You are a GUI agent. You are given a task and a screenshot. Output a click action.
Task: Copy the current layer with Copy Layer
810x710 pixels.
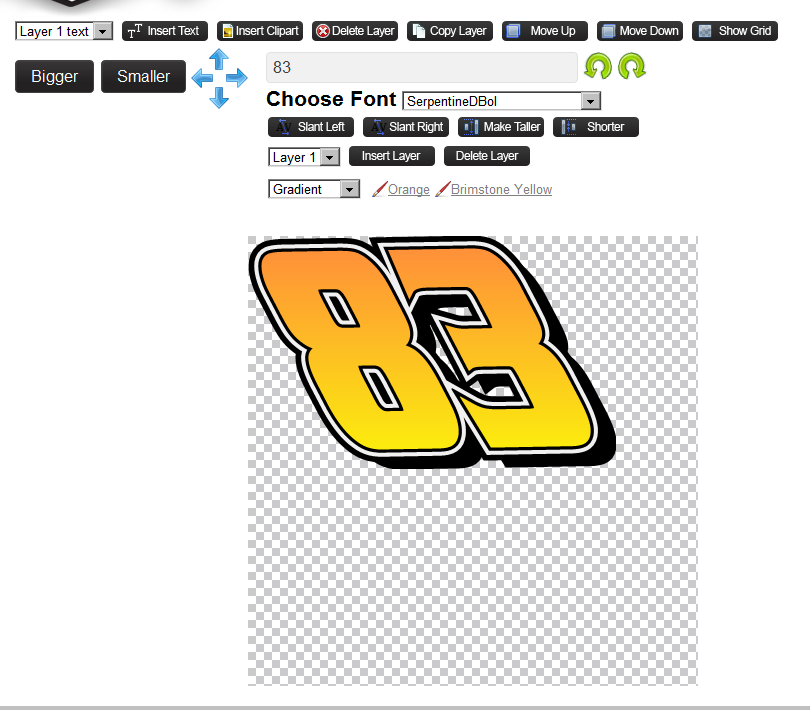450,31
